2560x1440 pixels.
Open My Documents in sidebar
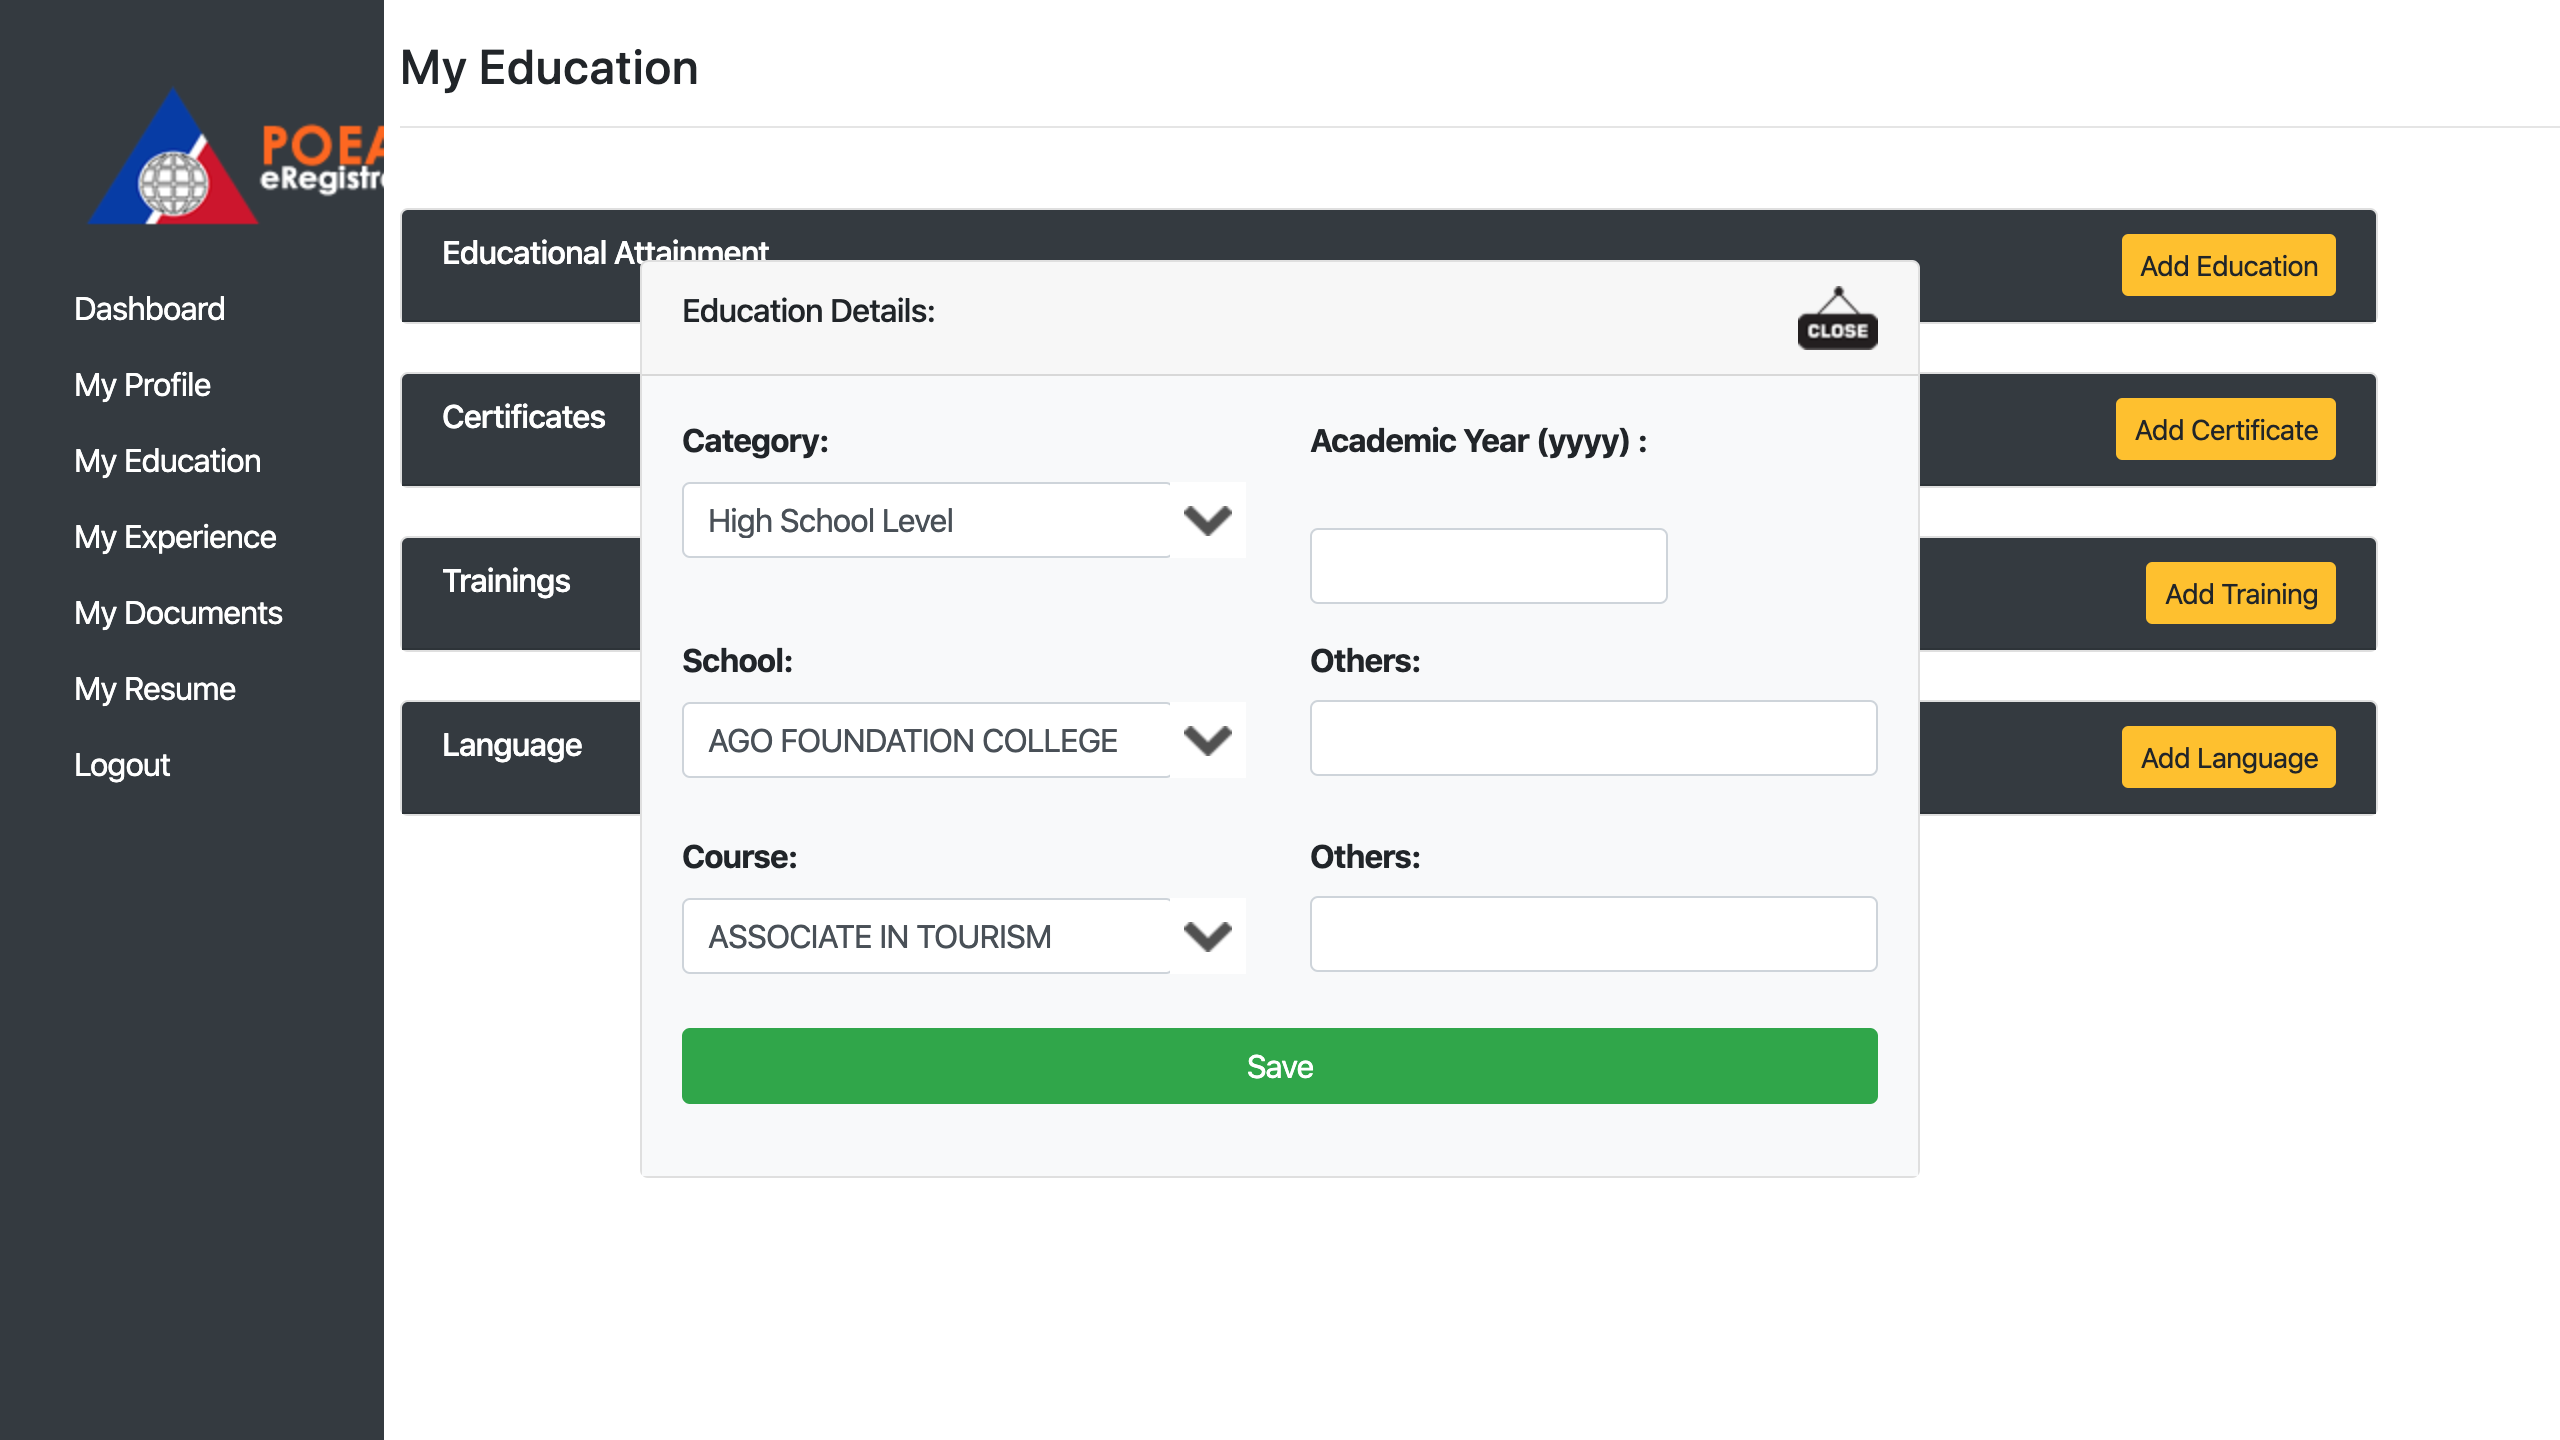pos(178,613)
